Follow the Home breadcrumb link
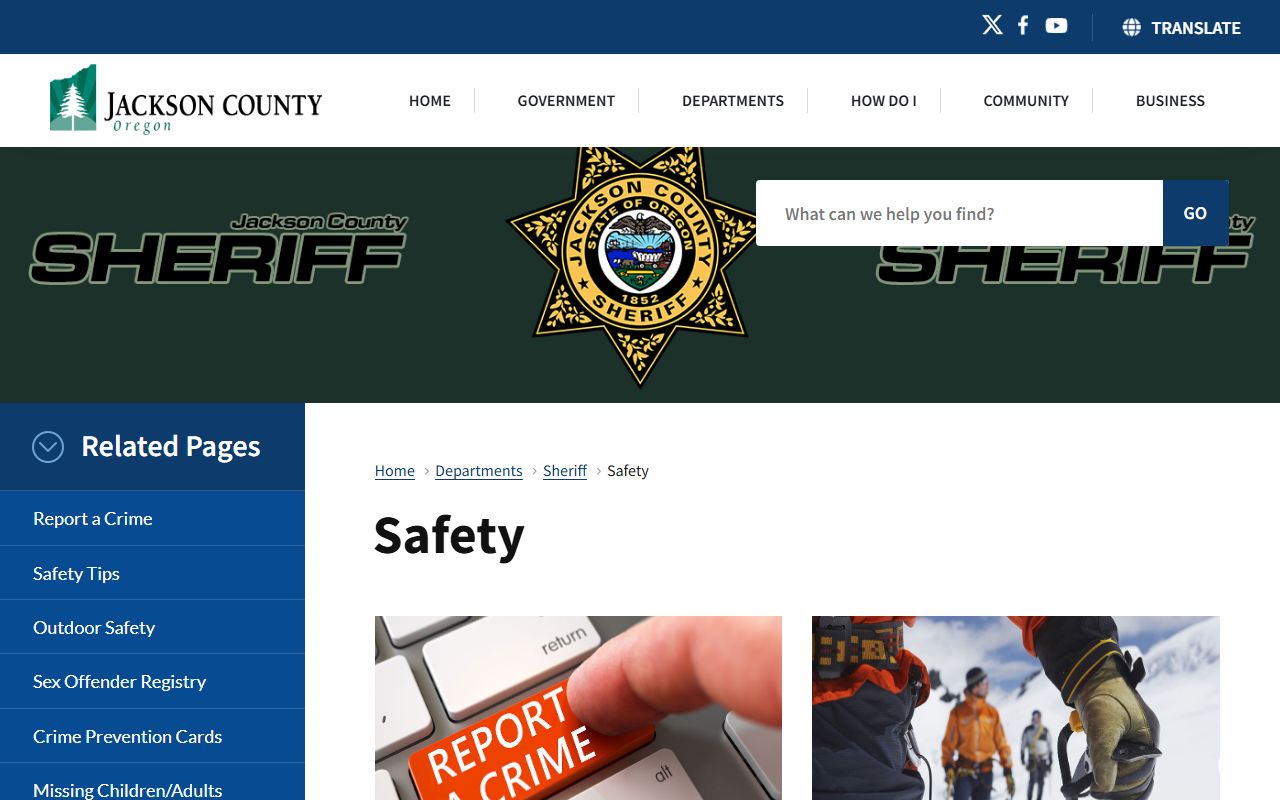Screen dimensions: 1280x800 (395, 471)
